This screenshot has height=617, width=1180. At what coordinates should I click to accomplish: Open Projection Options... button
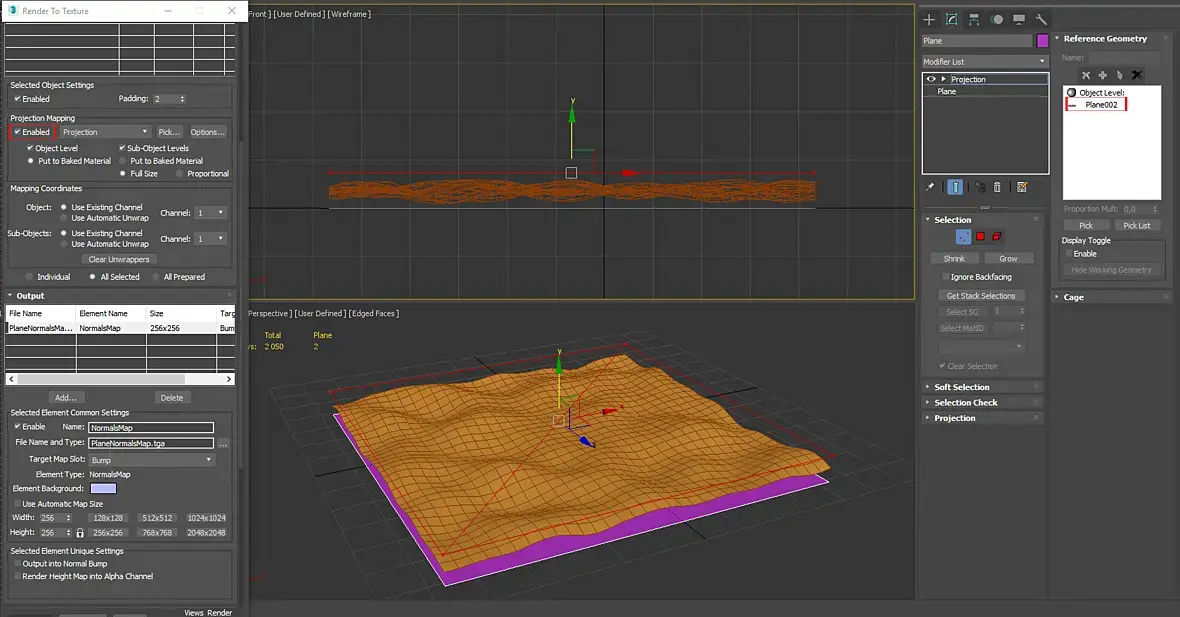point(208,132)
